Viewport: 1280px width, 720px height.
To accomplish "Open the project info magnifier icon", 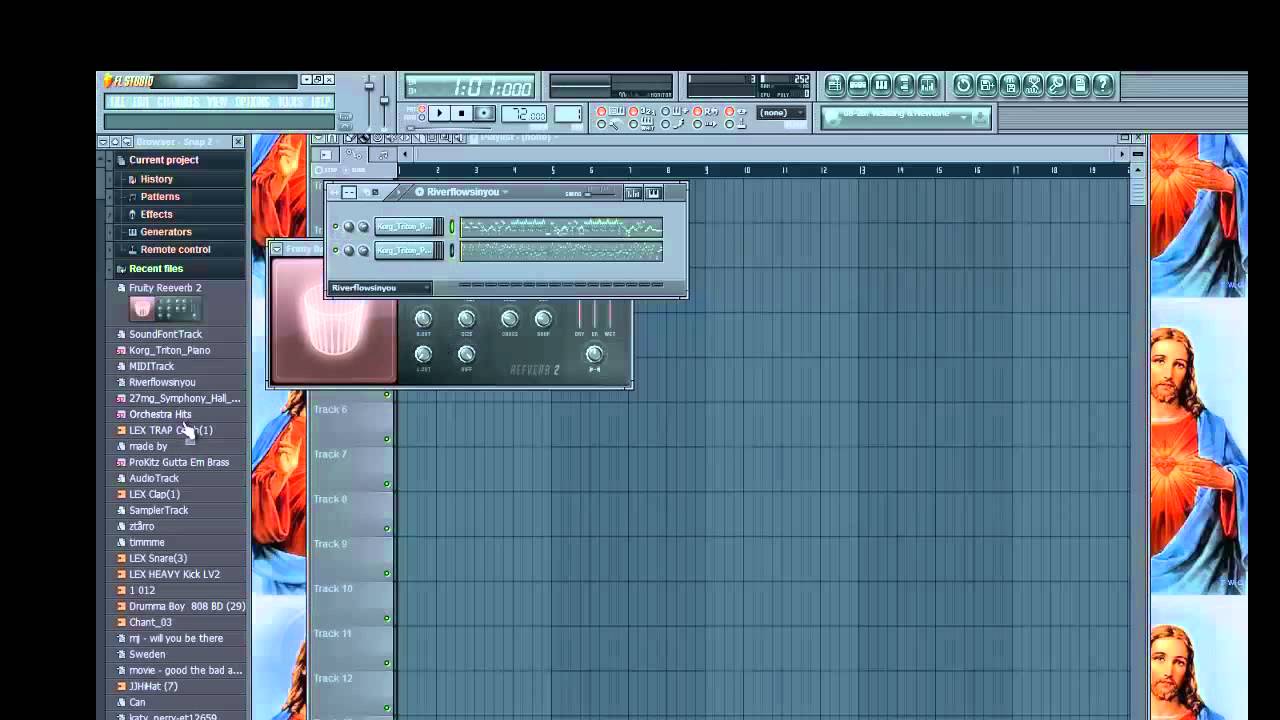I will tap(1056, 86).
